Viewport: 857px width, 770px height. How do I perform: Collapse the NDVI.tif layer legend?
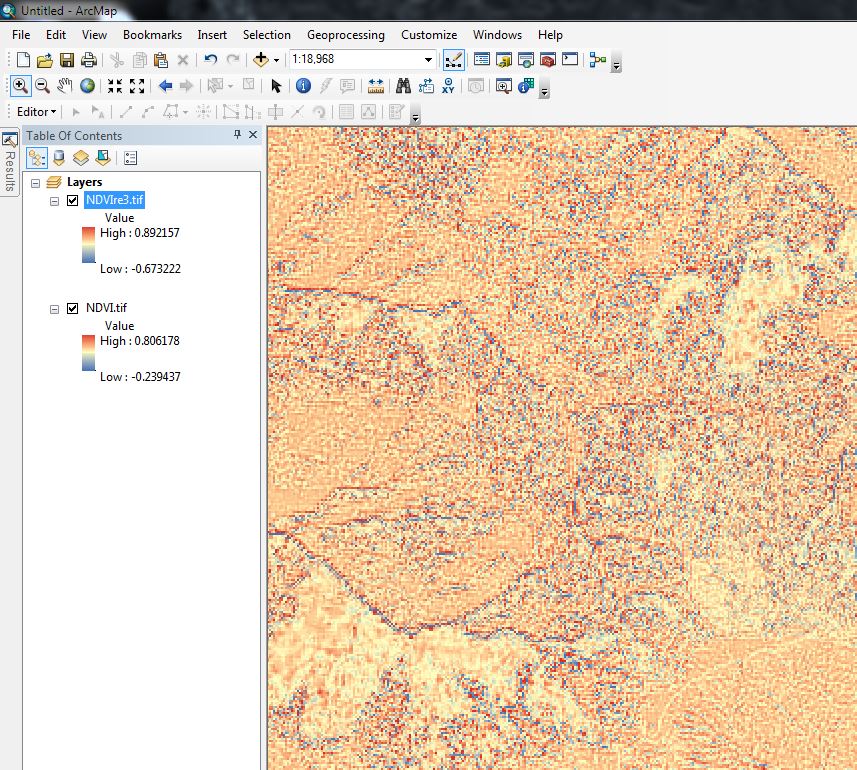click(54, 310)
